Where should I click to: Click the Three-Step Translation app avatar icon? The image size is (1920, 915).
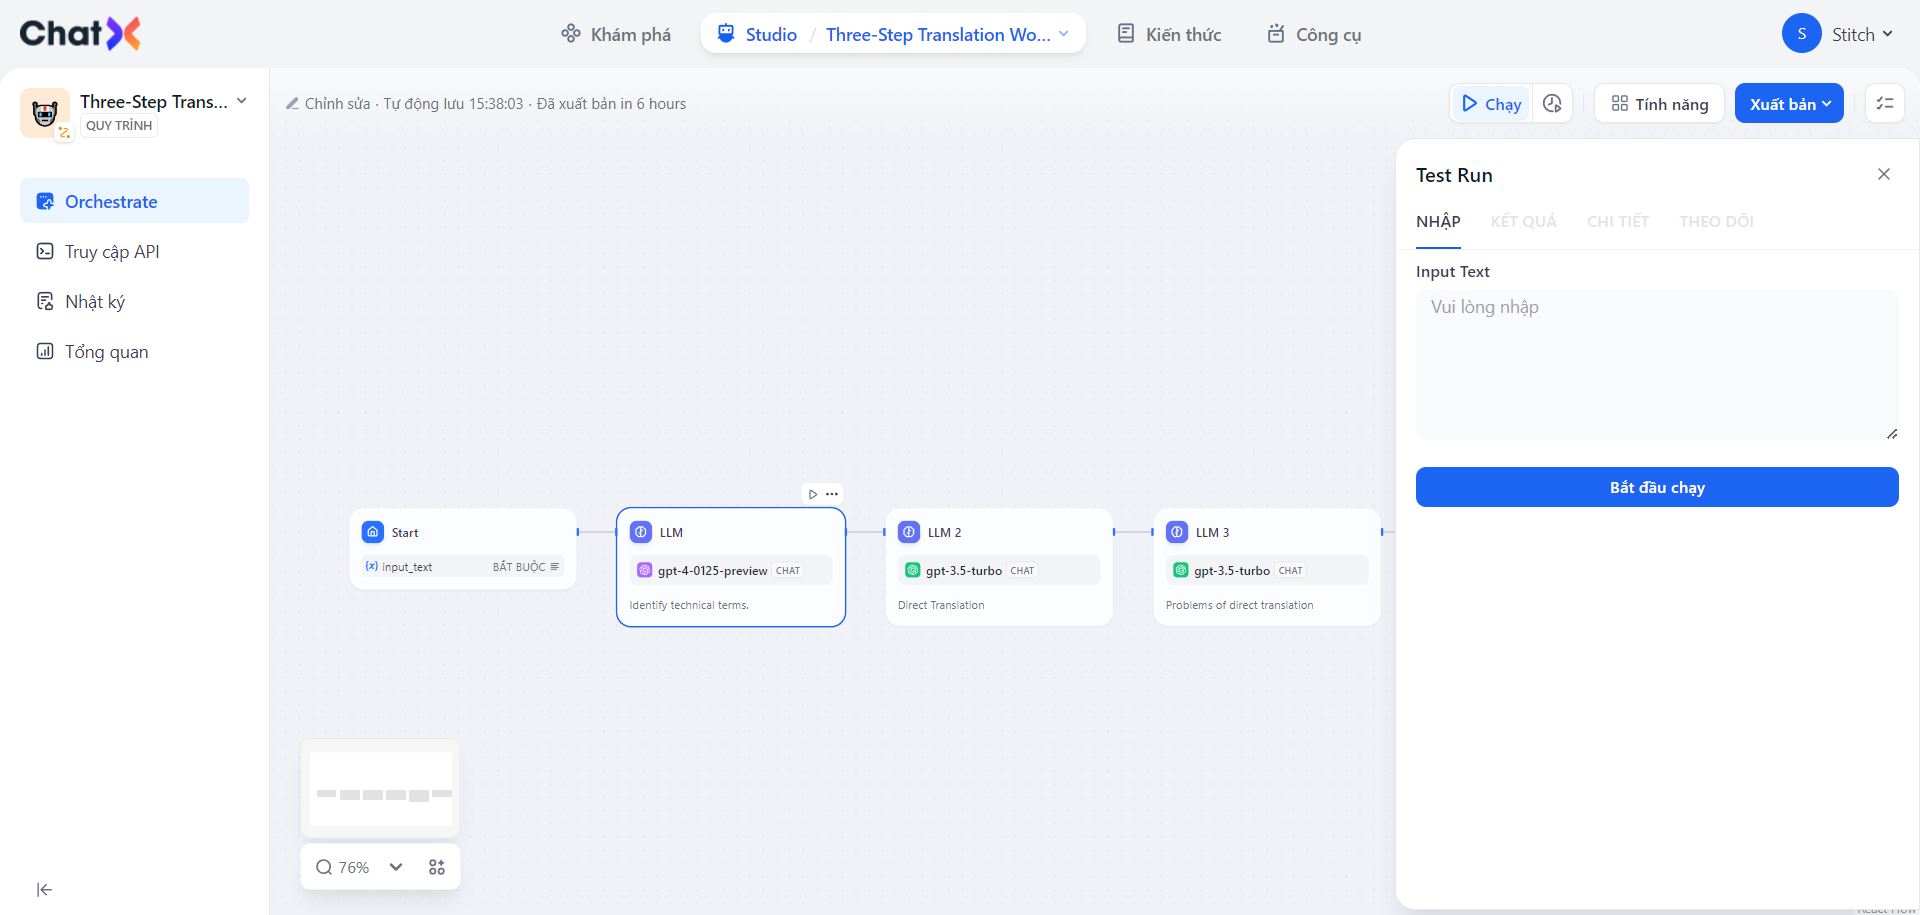pos(45,113)
